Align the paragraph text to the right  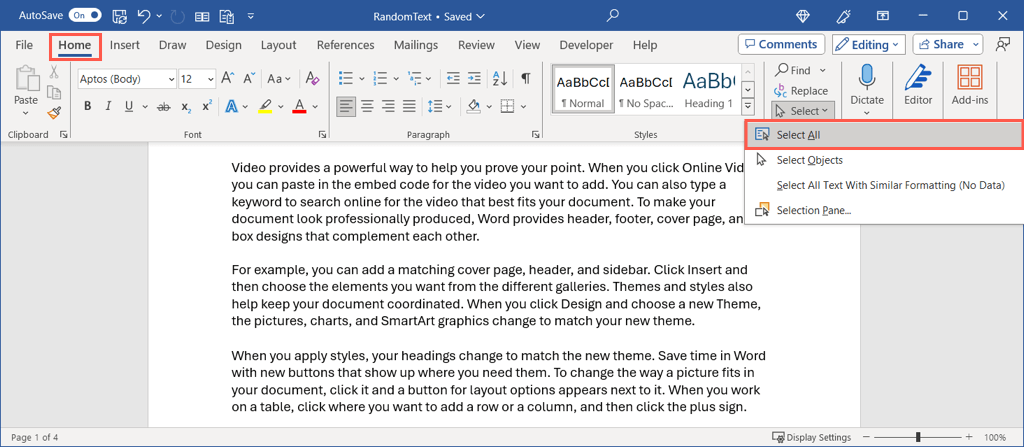(x=389, y=106)
